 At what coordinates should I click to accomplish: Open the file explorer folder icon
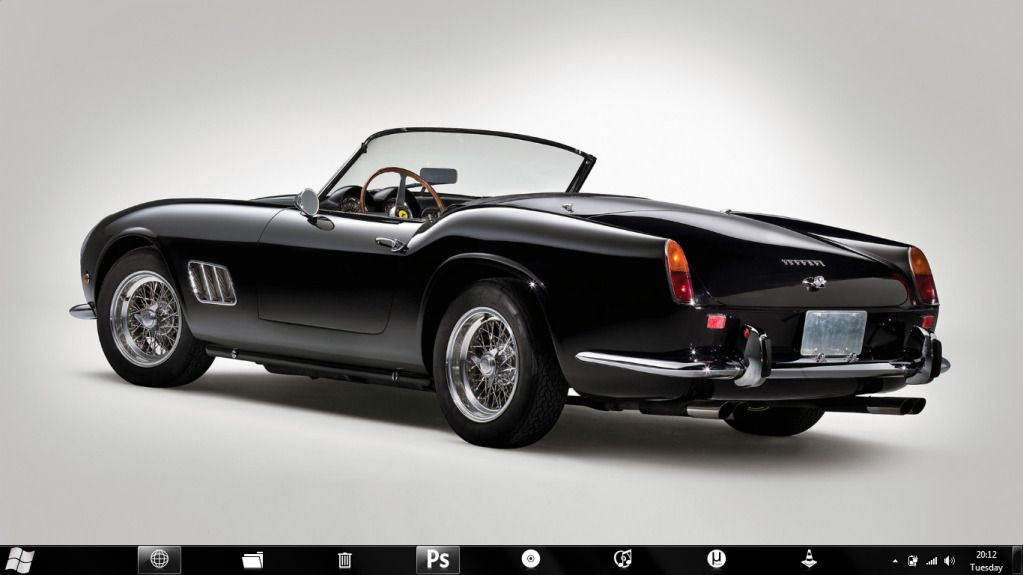(252, 560)
